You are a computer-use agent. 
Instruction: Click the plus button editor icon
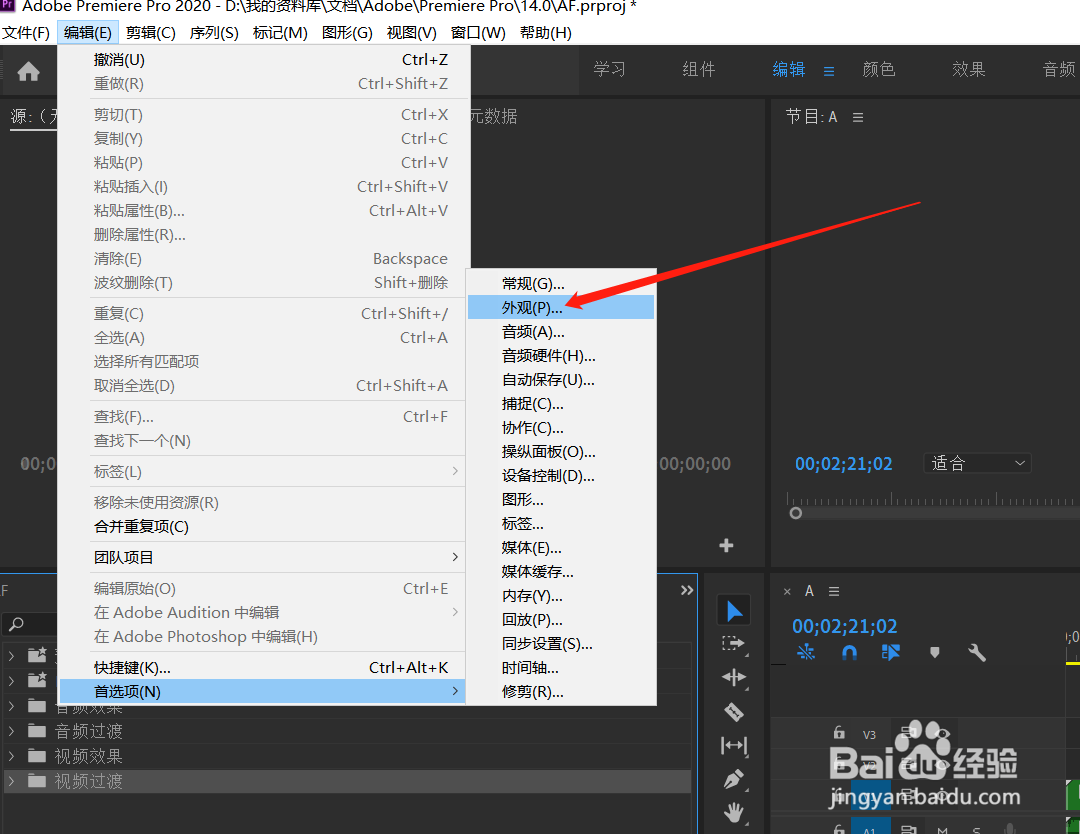726,545
